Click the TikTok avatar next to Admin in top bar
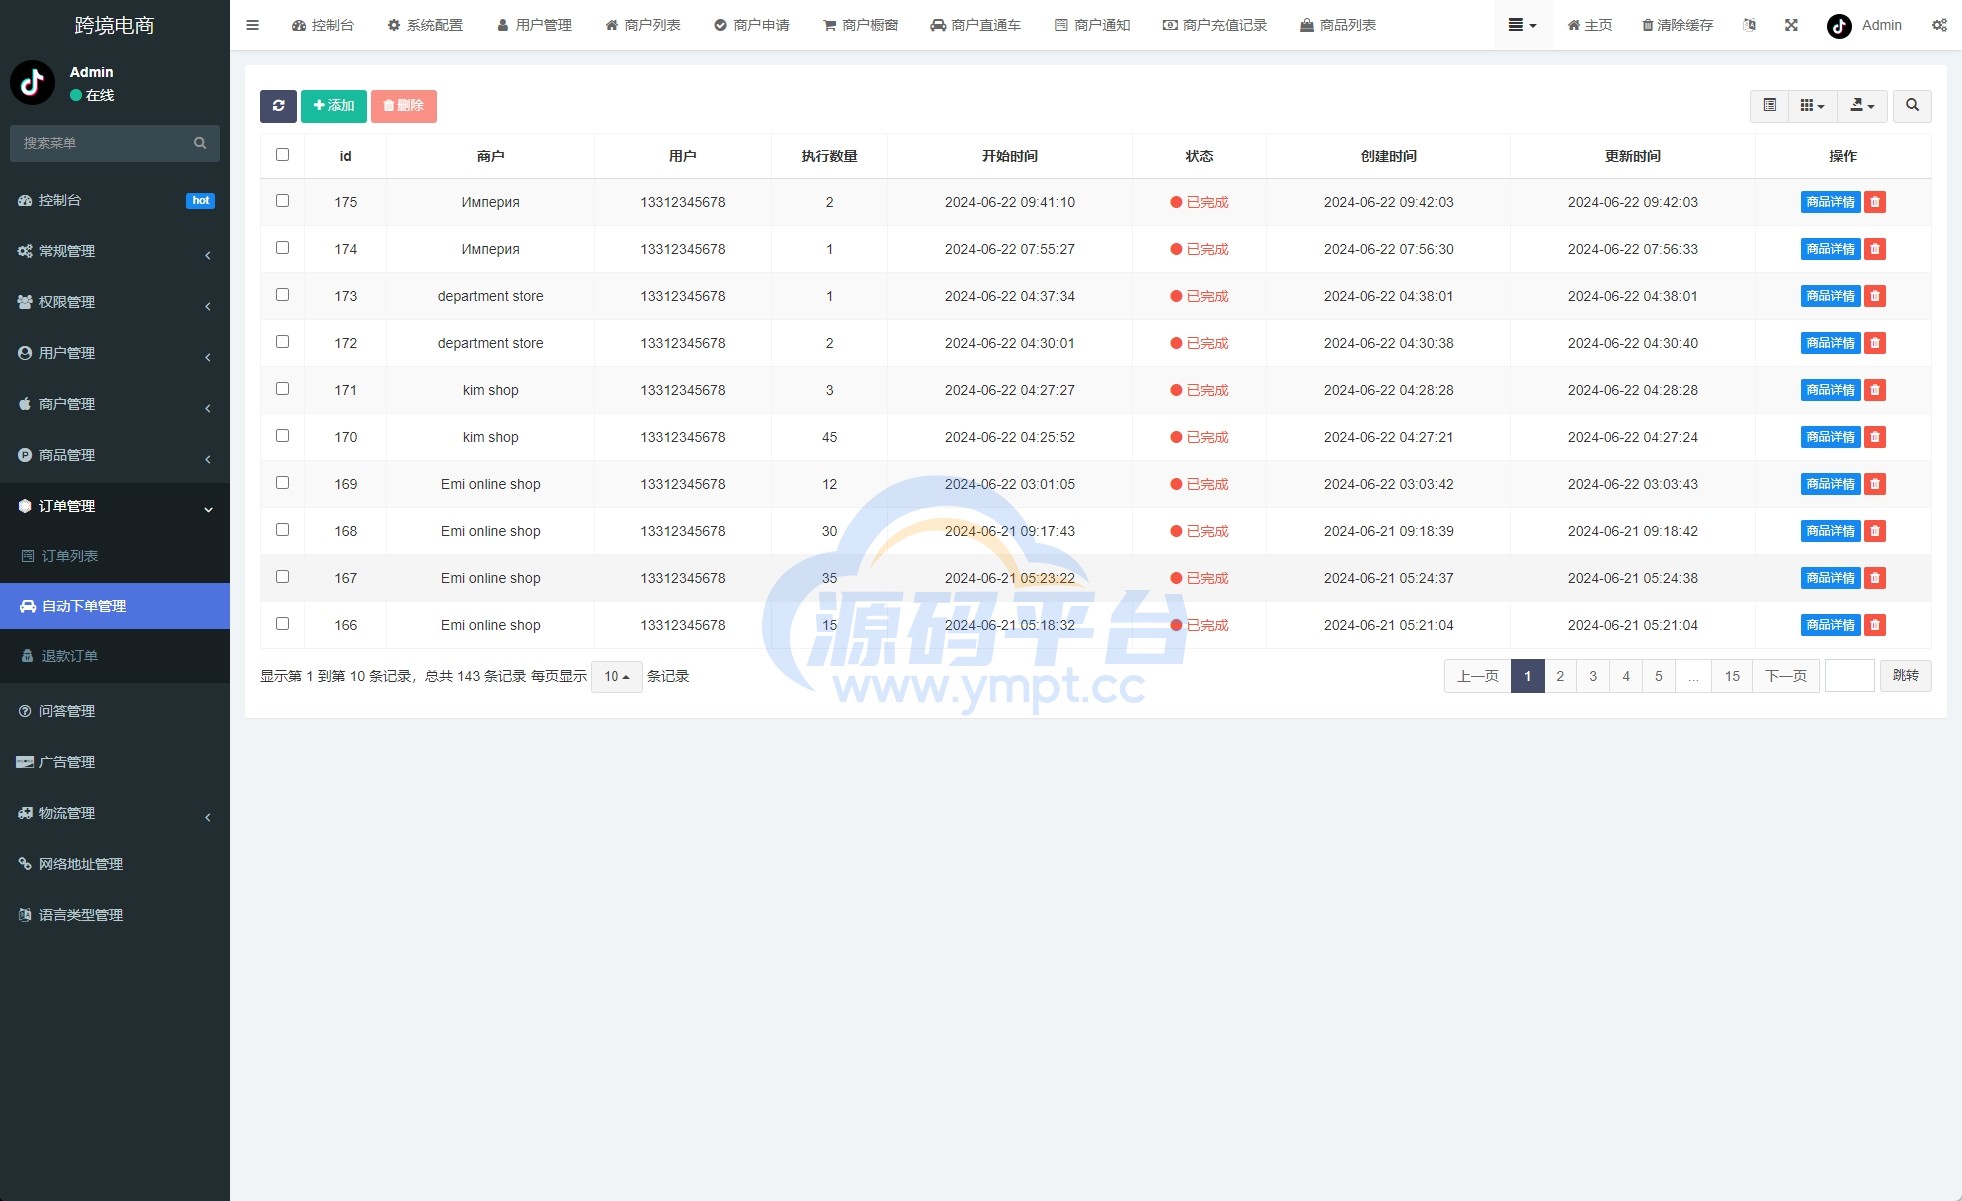Screen dimensions: 1962x1201 click(x=1839, y=26)
